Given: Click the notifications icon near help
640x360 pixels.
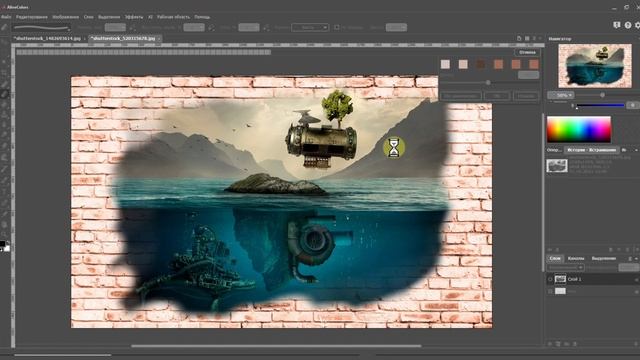Looking at the screenshot, I should tap(617, 25).
